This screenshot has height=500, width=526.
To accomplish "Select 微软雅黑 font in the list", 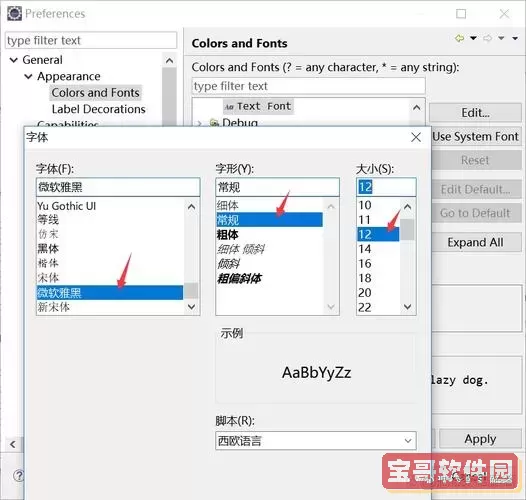I will [x=110, y=293].
